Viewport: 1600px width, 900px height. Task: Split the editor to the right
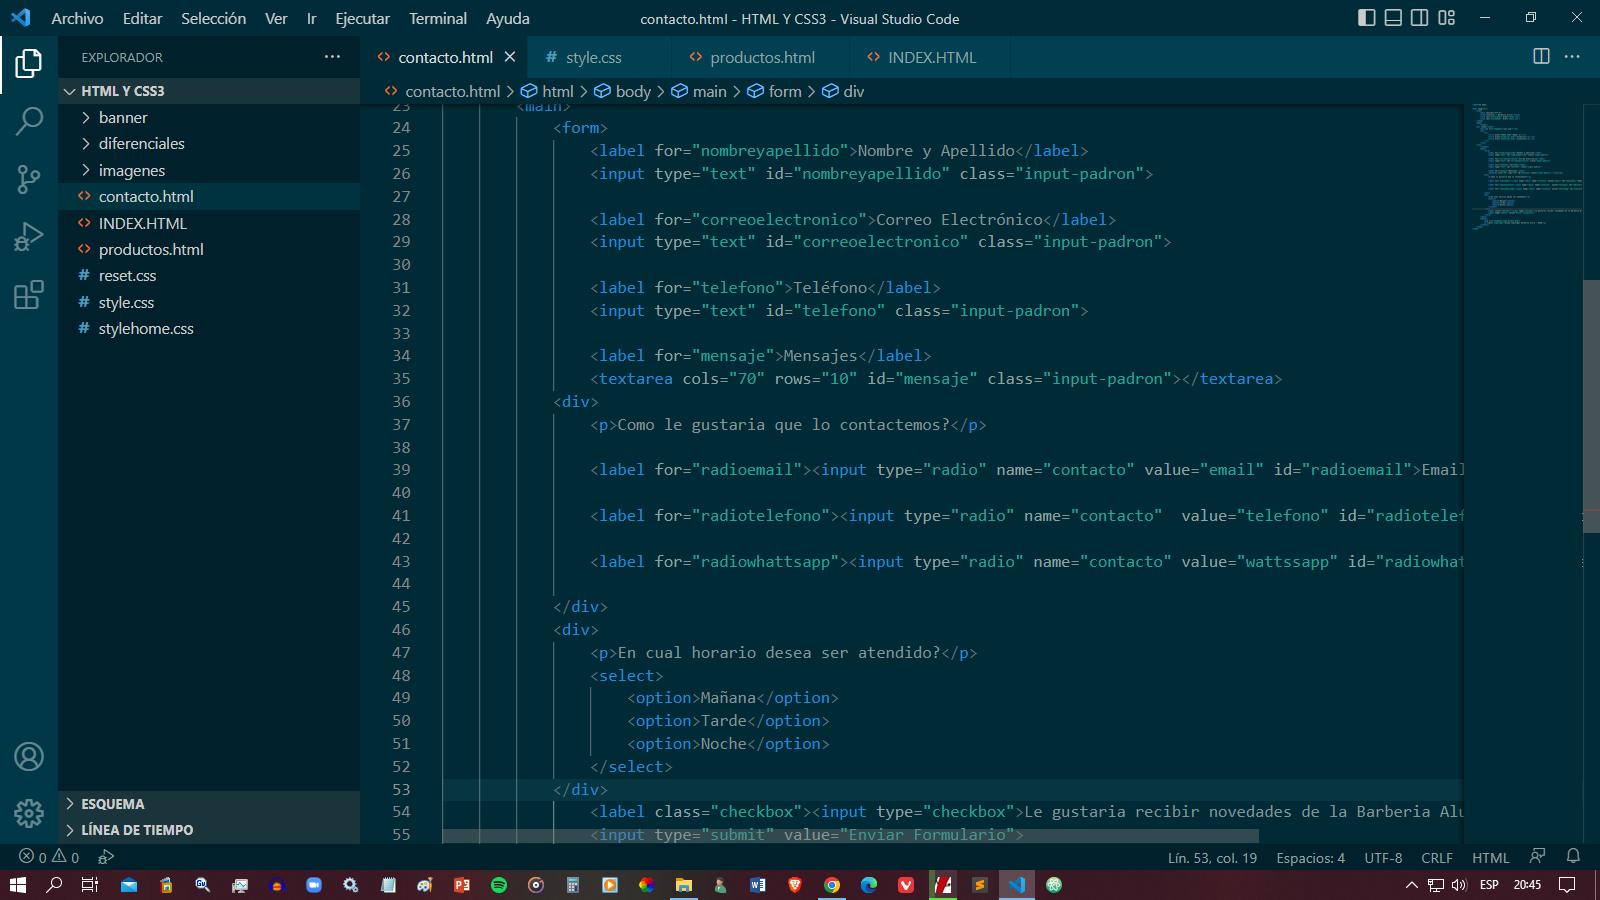[x=1541, y=57]
